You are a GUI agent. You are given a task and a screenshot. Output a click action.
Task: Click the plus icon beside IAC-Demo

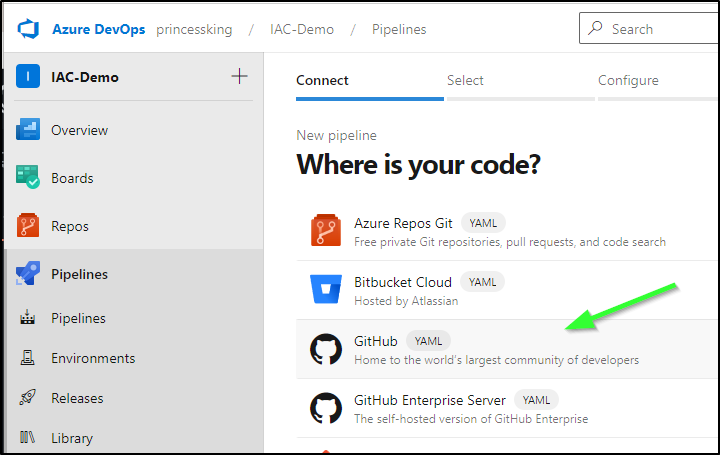coord(239,76)
